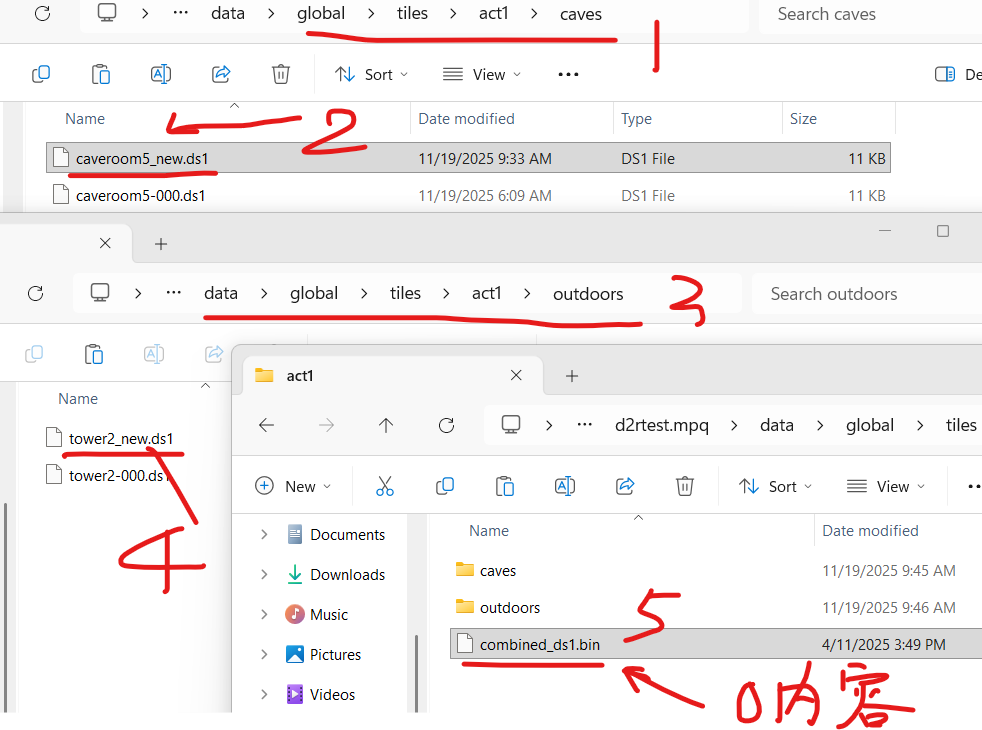Open New dropdown in act1 window

293,486
